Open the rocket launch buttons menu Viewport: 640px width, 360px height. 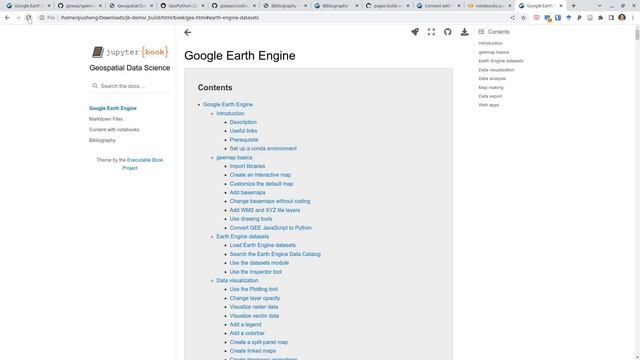[415, 32]
